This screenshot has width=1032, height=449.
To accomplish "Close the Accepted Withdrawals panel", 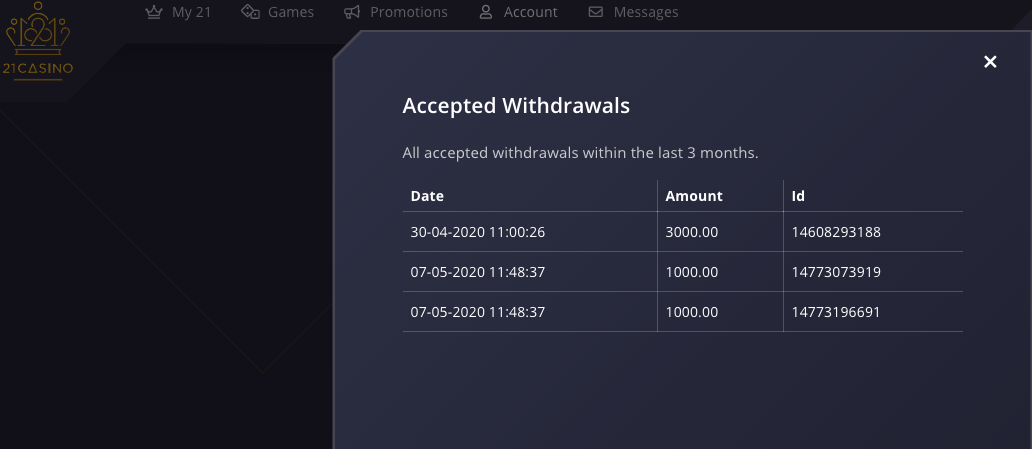I will click(990, 62).
